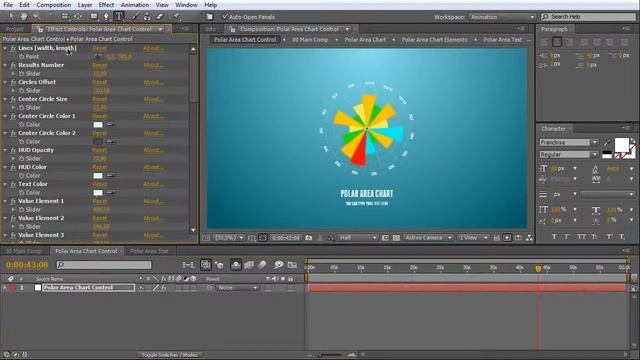Toggle mask and shape path visibility
The image size is (640, 360).
pyautogui.click(x=263, y=238)
